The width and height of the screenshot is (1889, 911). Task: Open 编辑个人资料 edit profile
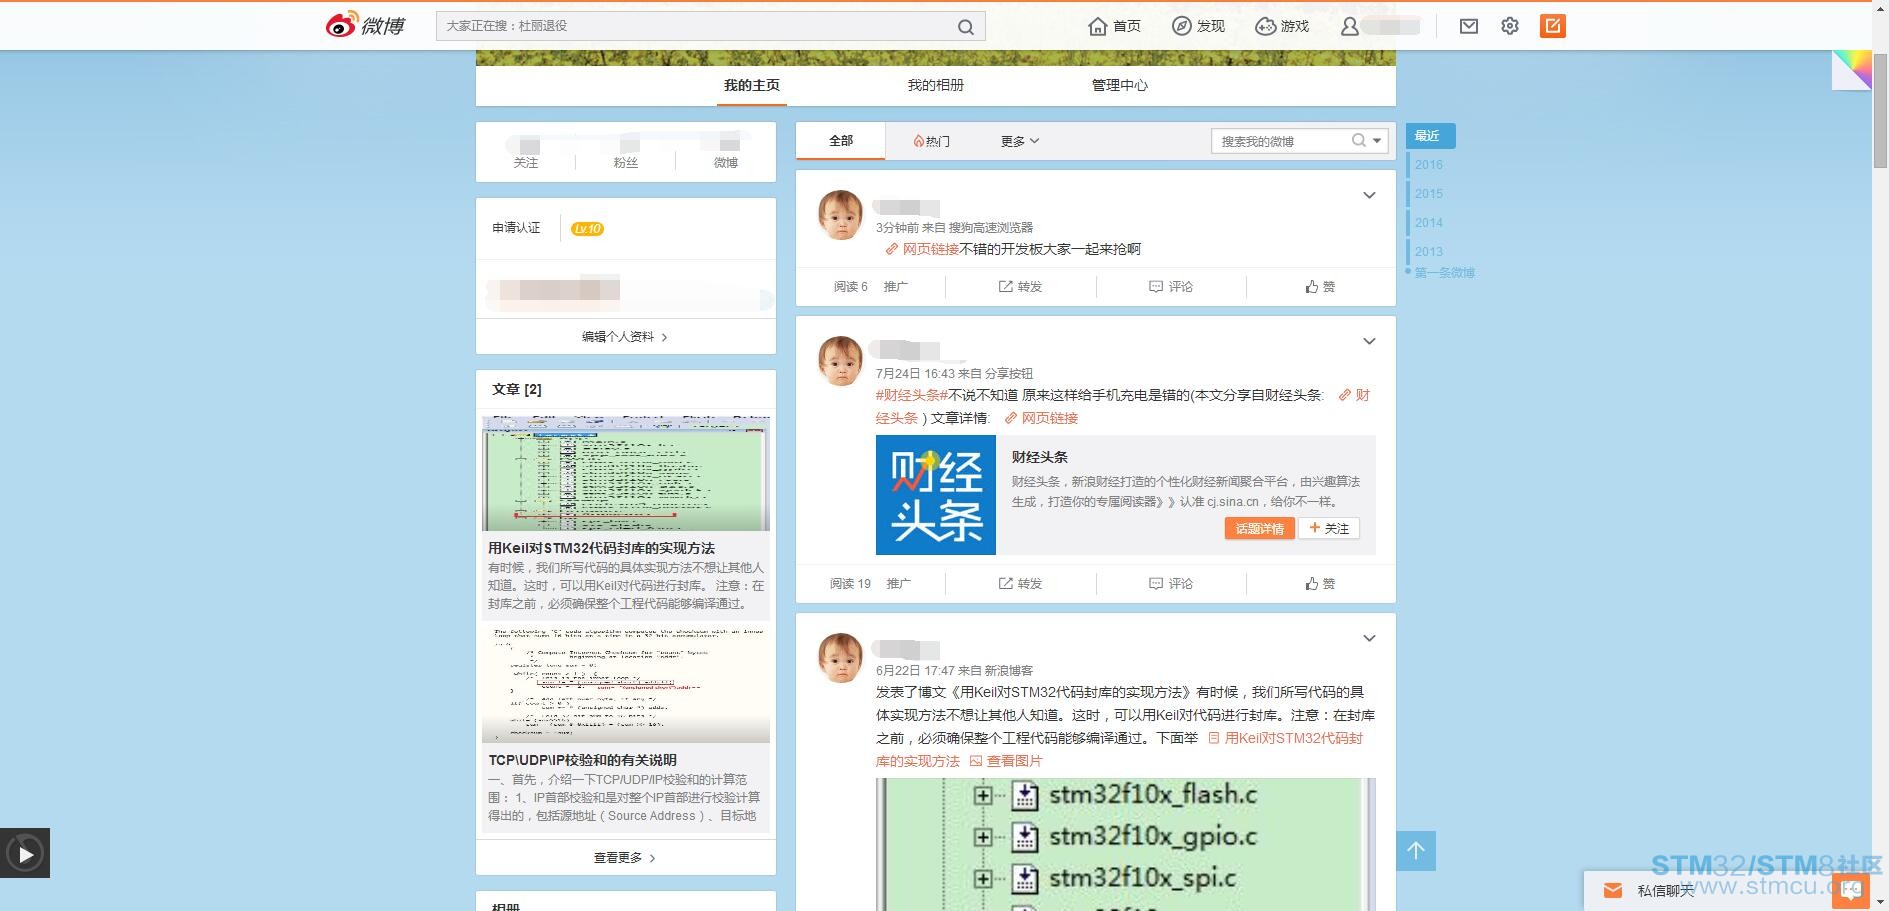[625, 337]
